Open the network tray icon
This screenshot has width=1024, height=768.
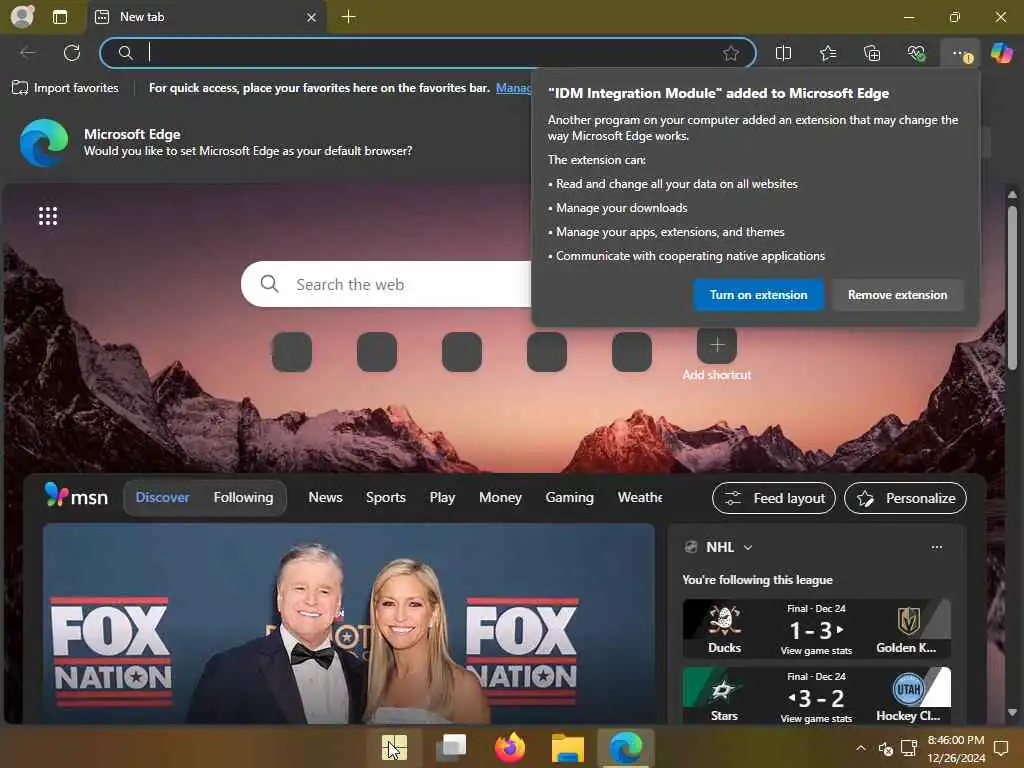tap(908, 748)
